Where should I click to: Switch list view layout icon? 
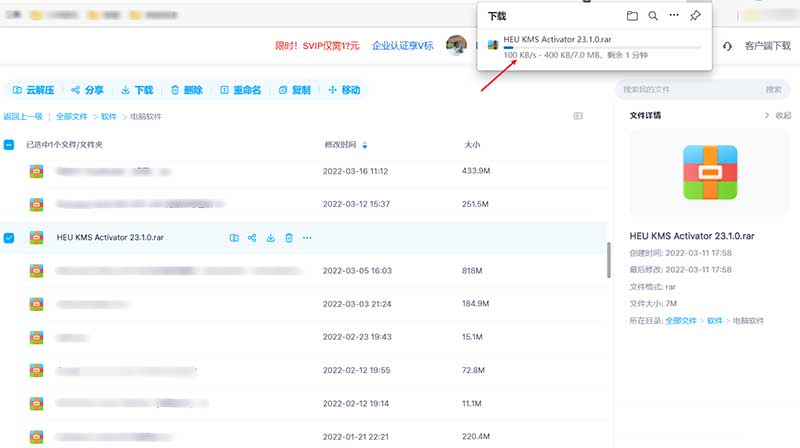click(578, 116)
